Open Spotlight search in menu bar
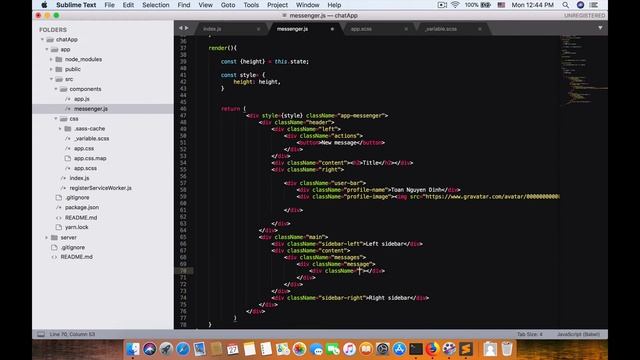Image resolution: width=640 pixels, height=360 pixels. 566,5
